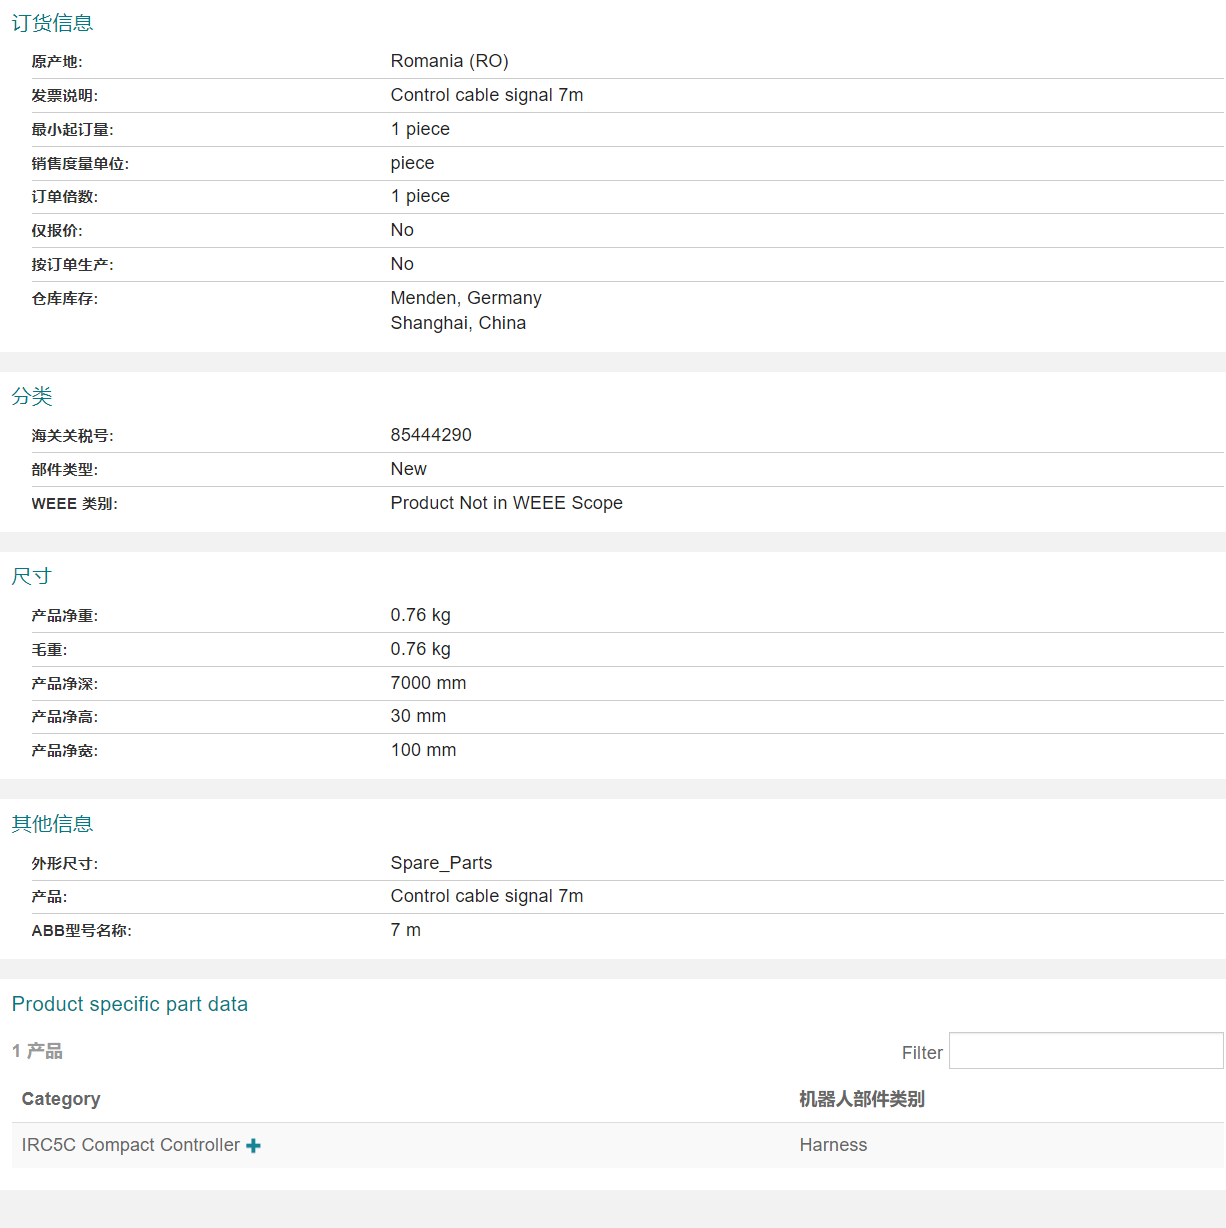Click the Romania (RO) origin value

(449, 61)
